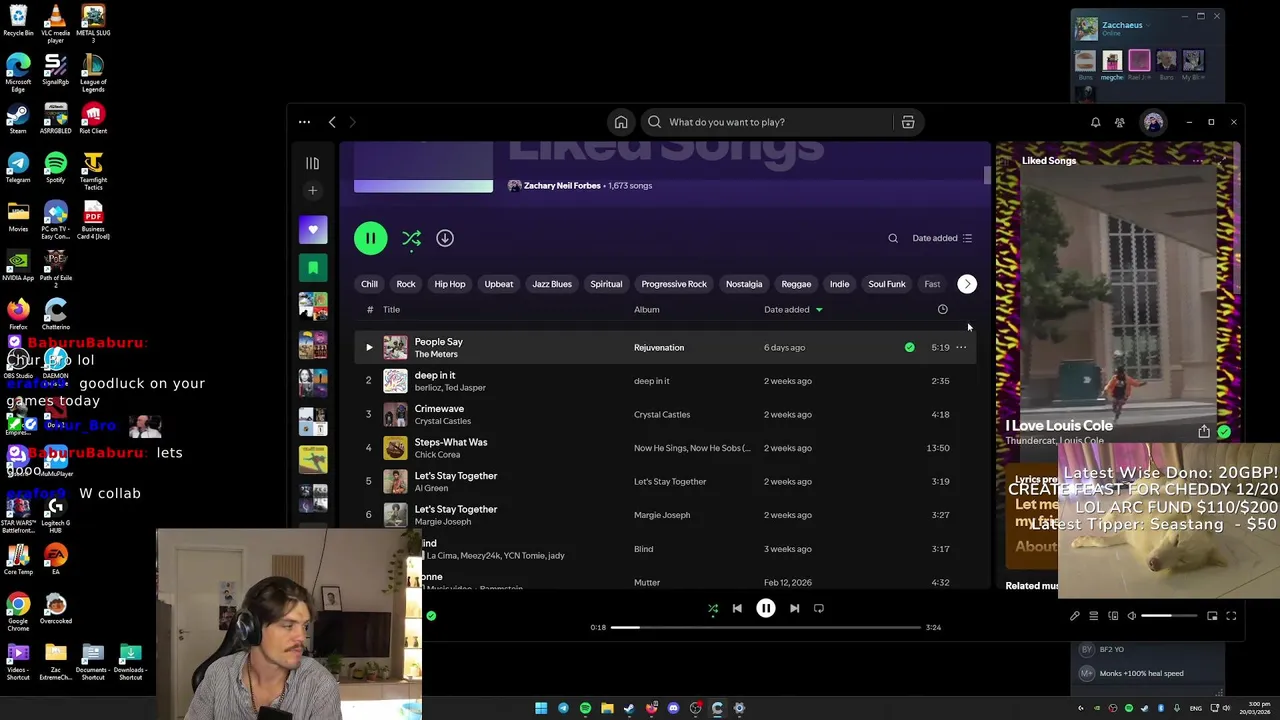Open Connect to a device icon
Image resolution: width=1280 pixels, height=720 pixels.
point(1113,616)
